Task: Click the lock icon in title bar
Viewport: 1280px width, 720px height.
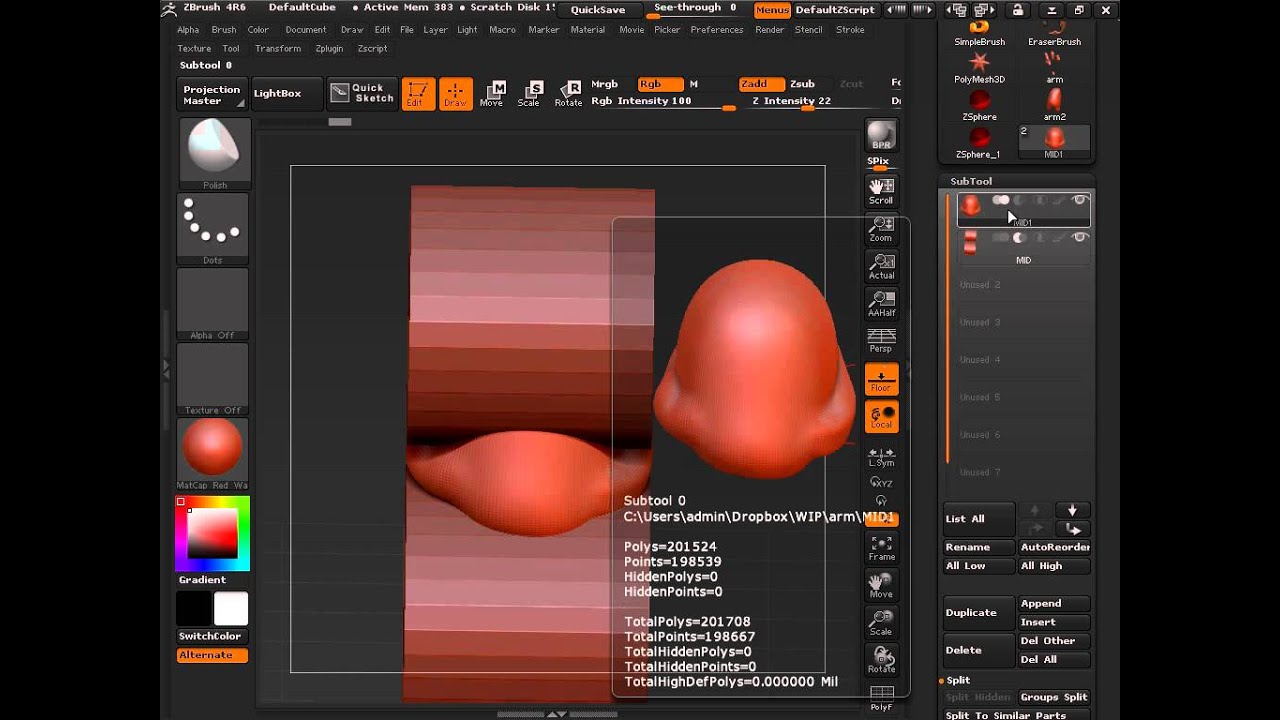Action: click(x=1017, y=10)
